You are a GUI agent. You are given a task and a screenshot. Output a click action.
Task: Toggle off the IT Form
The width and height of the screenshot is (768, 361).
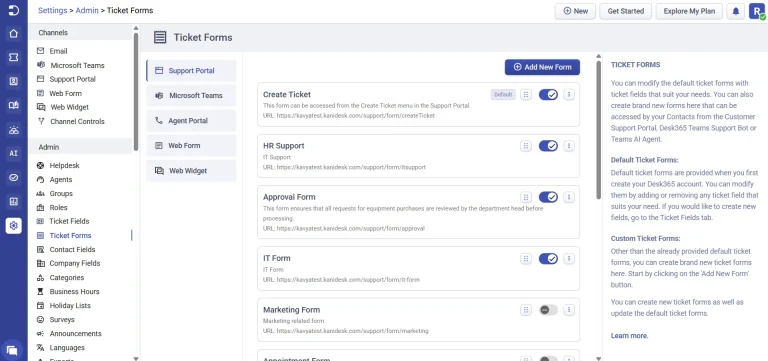point(548,258)
